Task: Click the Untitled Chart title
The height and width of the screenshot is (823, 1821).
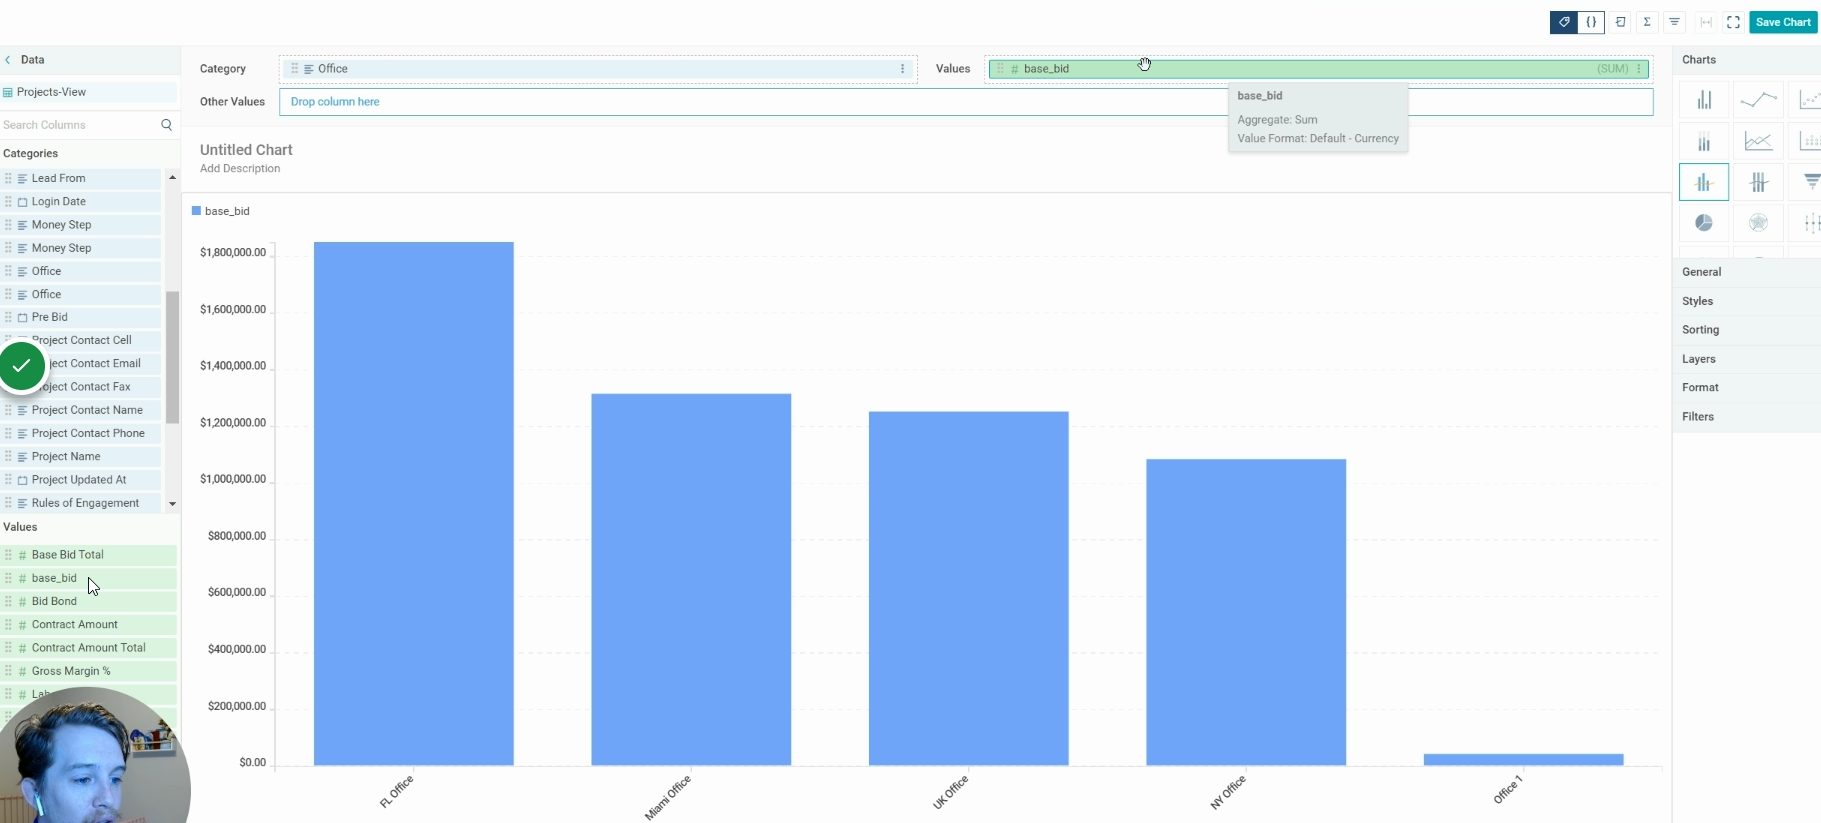Action: click(x=246, y=150)
